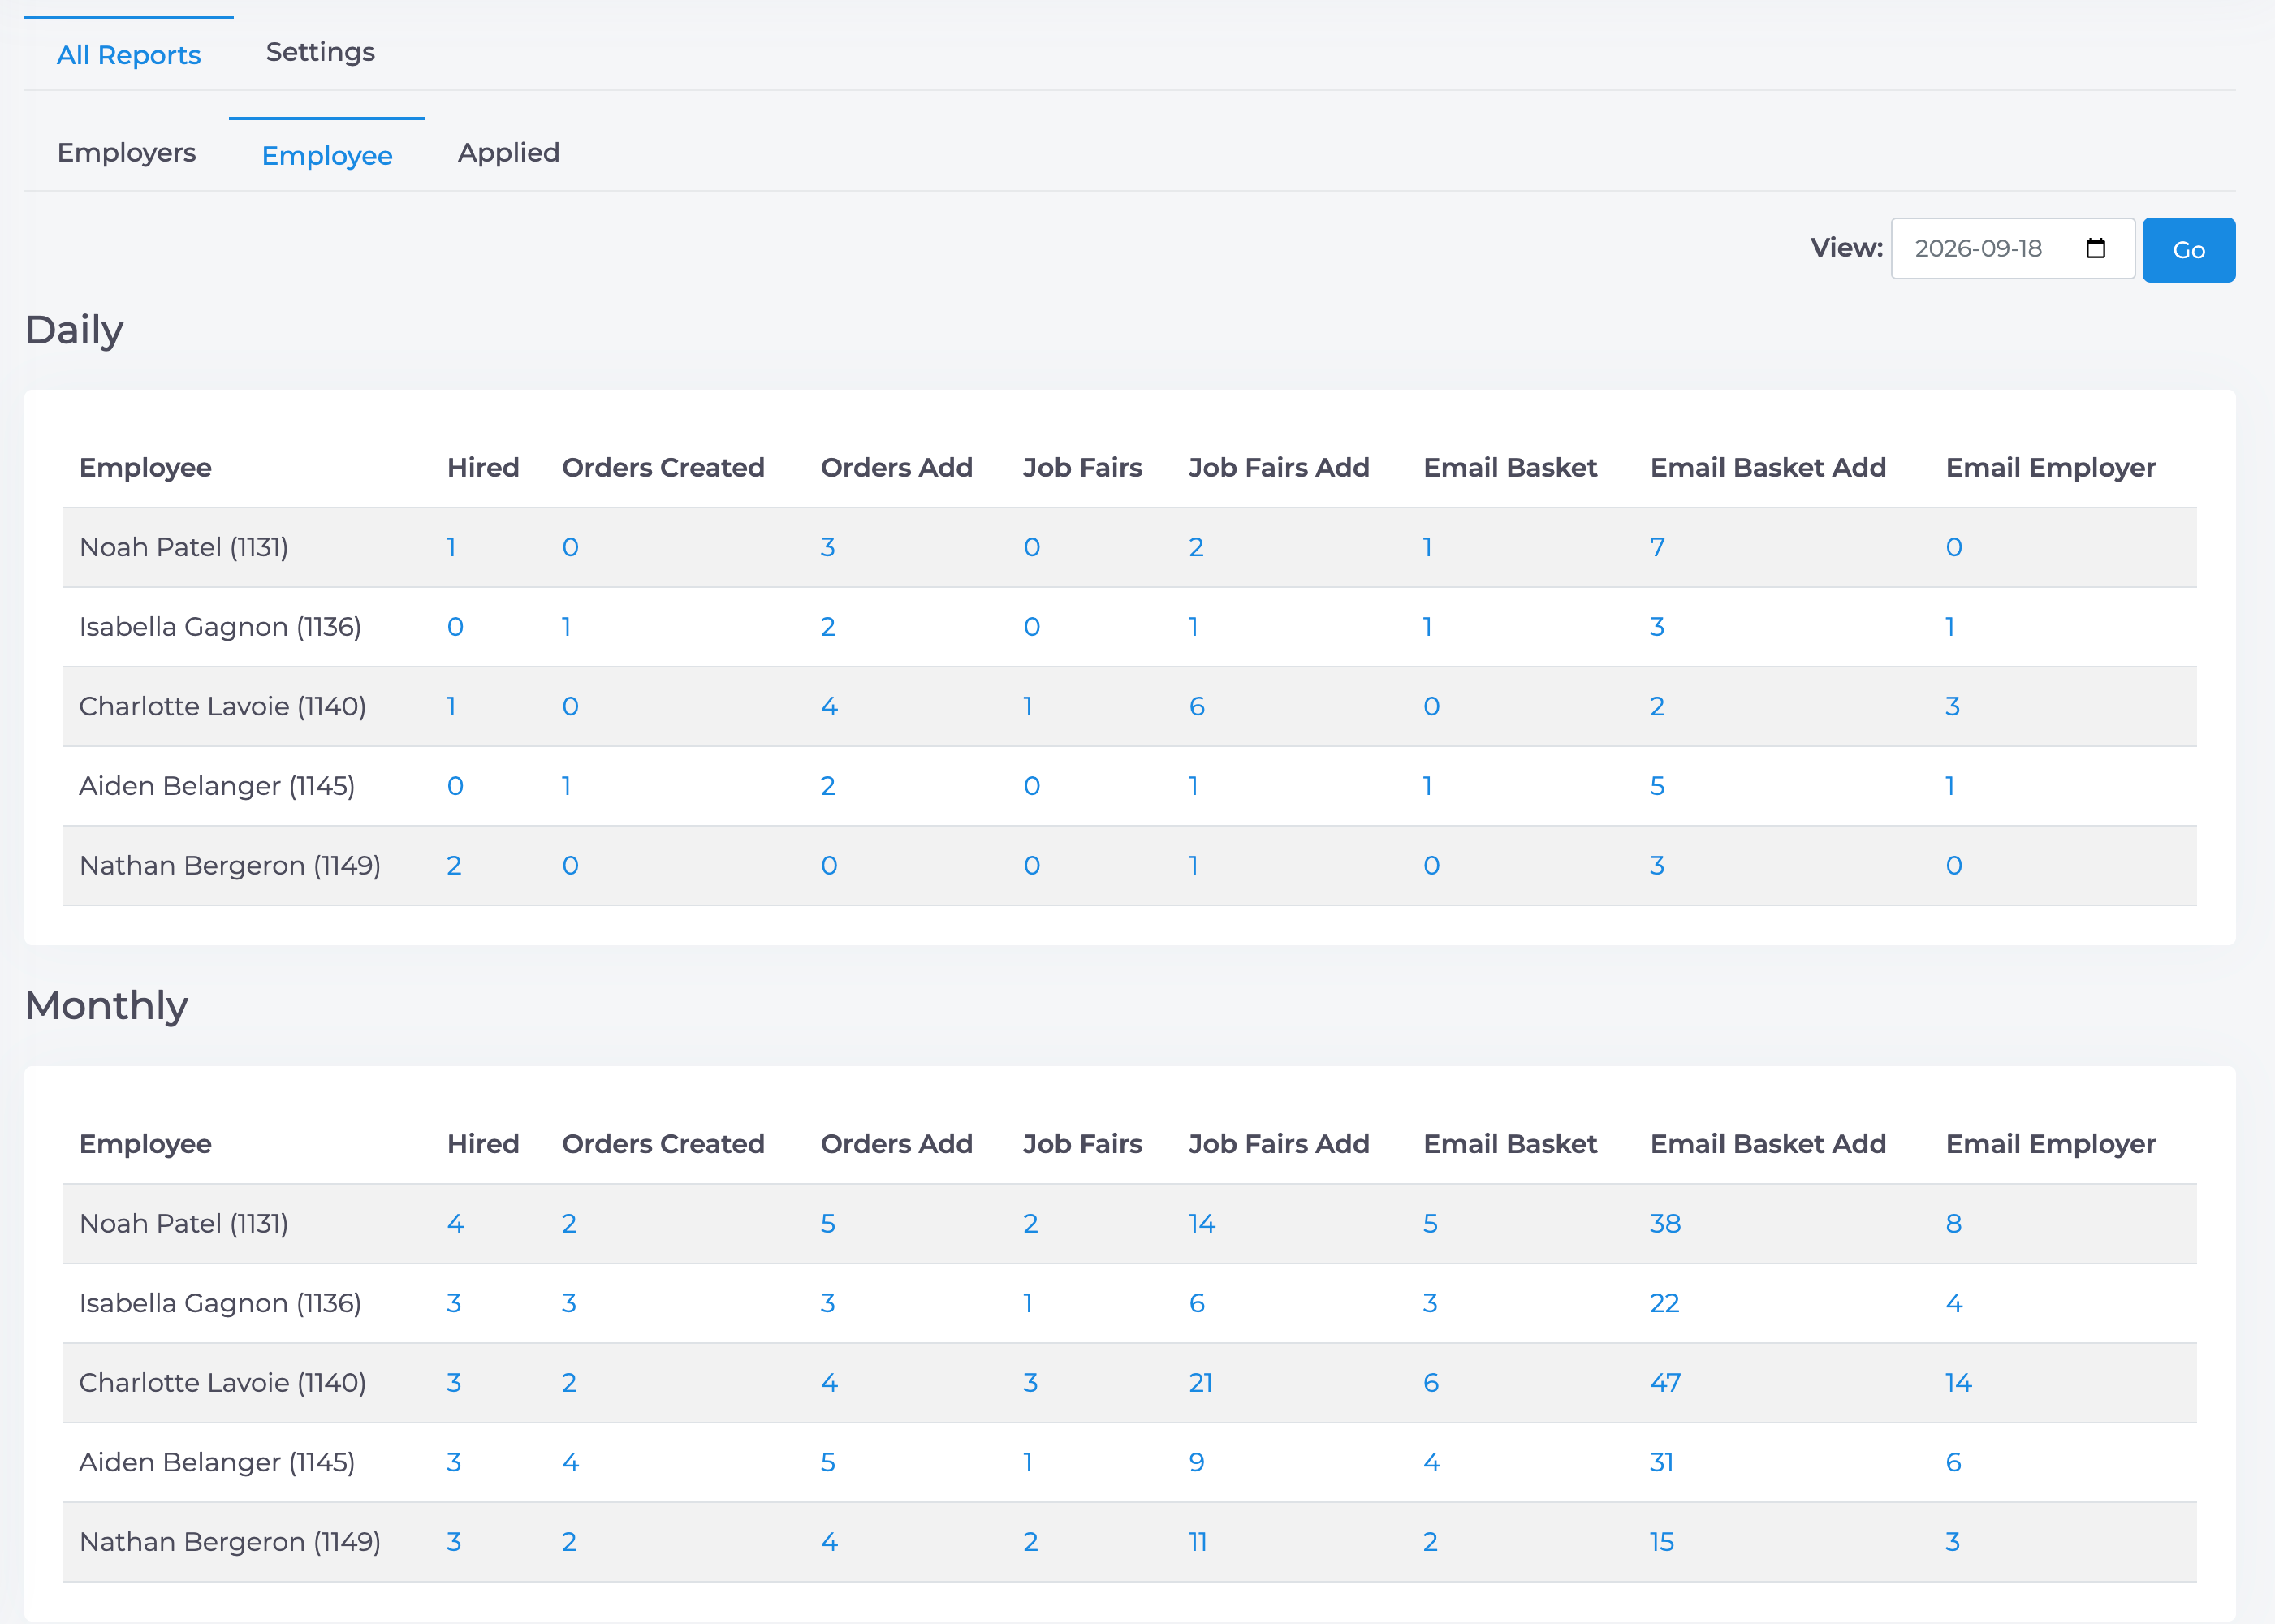The width and height of the screenshot is (2275, 1624).
Task: Switch to the All Reports tab
Action: (129, 55)
